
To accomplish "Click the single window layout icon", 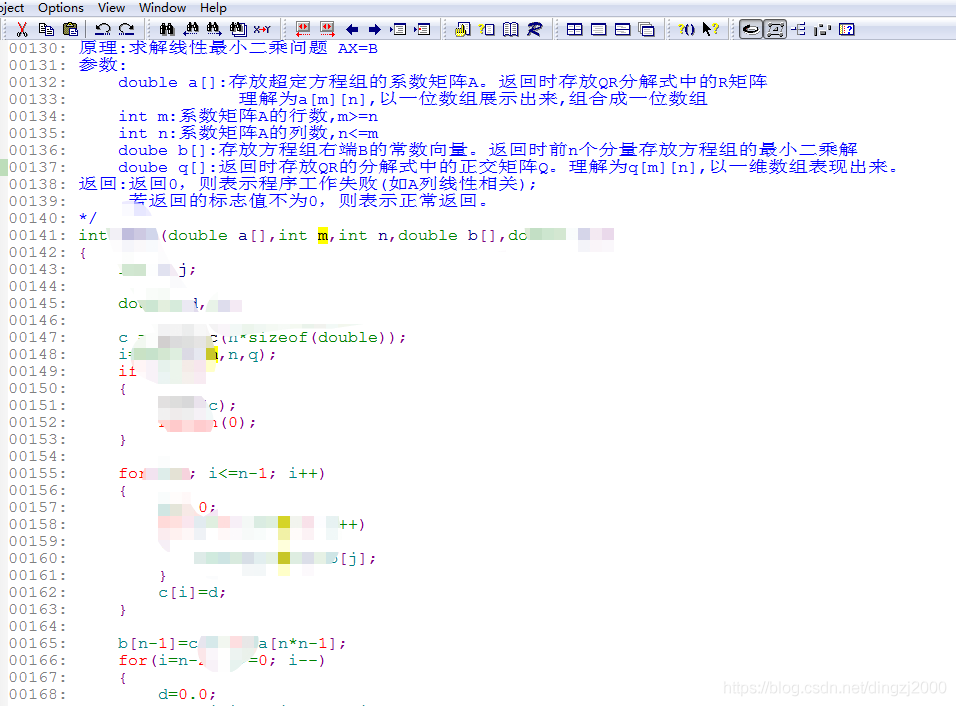I will click(599, 29).
